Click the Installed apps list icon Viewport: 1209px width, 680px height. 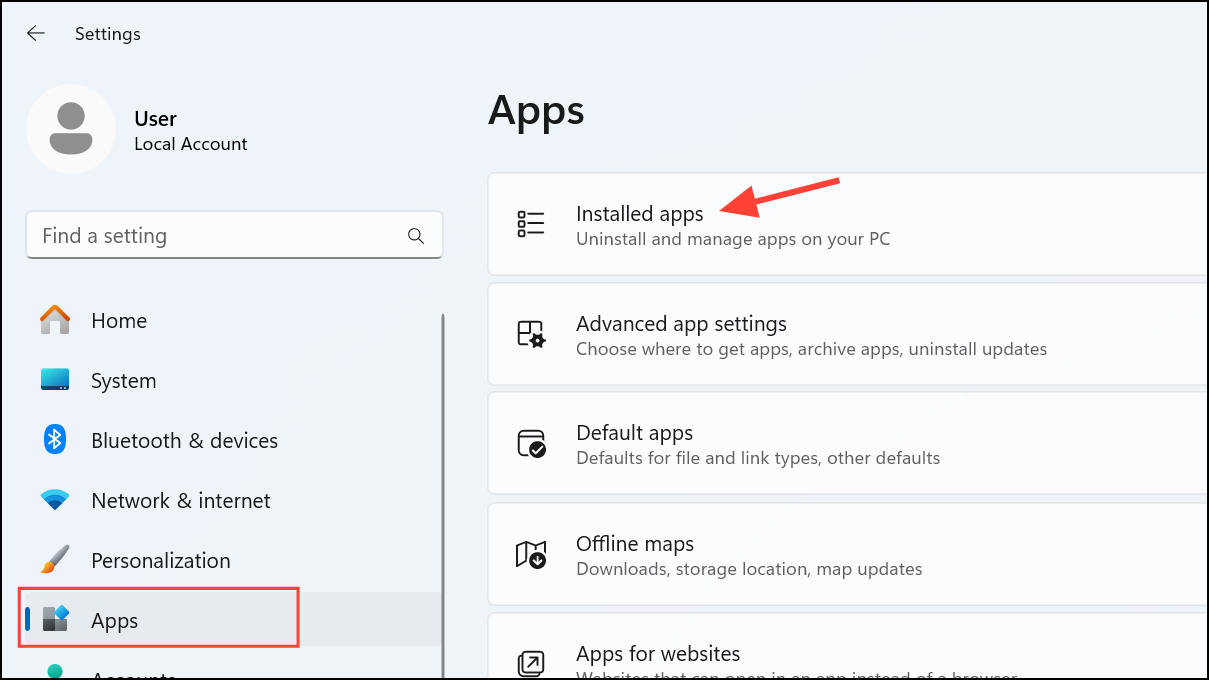[x=530, y=224]
